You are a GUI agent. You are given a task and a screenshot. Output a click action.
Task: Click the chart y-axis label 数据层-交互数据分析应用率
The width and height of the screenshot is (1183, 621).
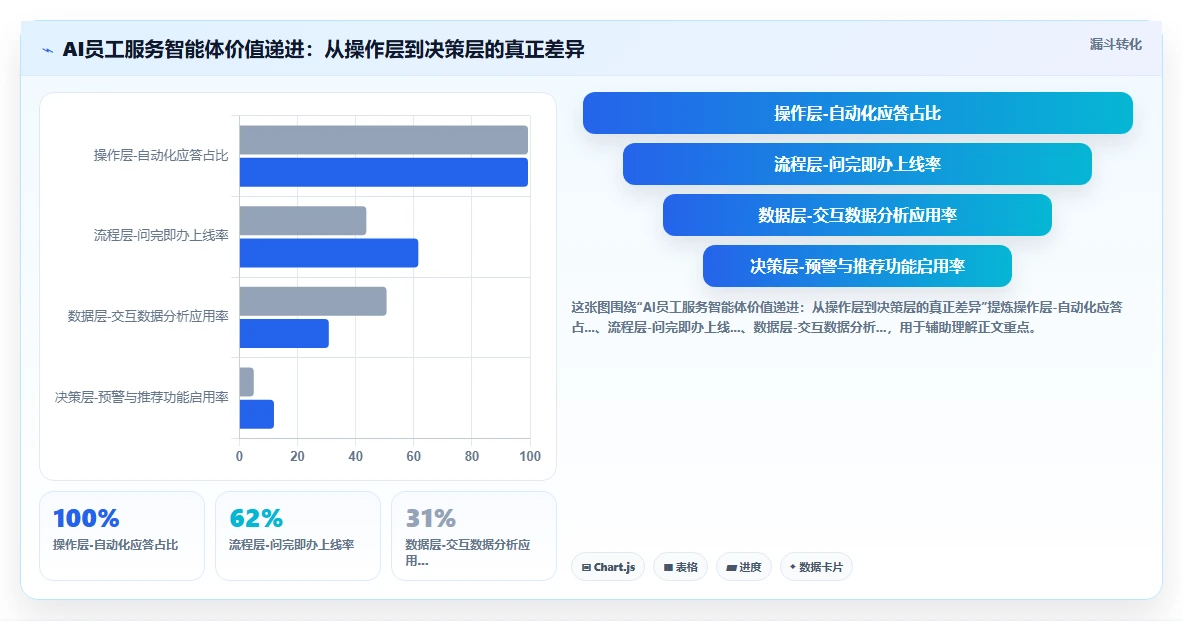[148, 316]
